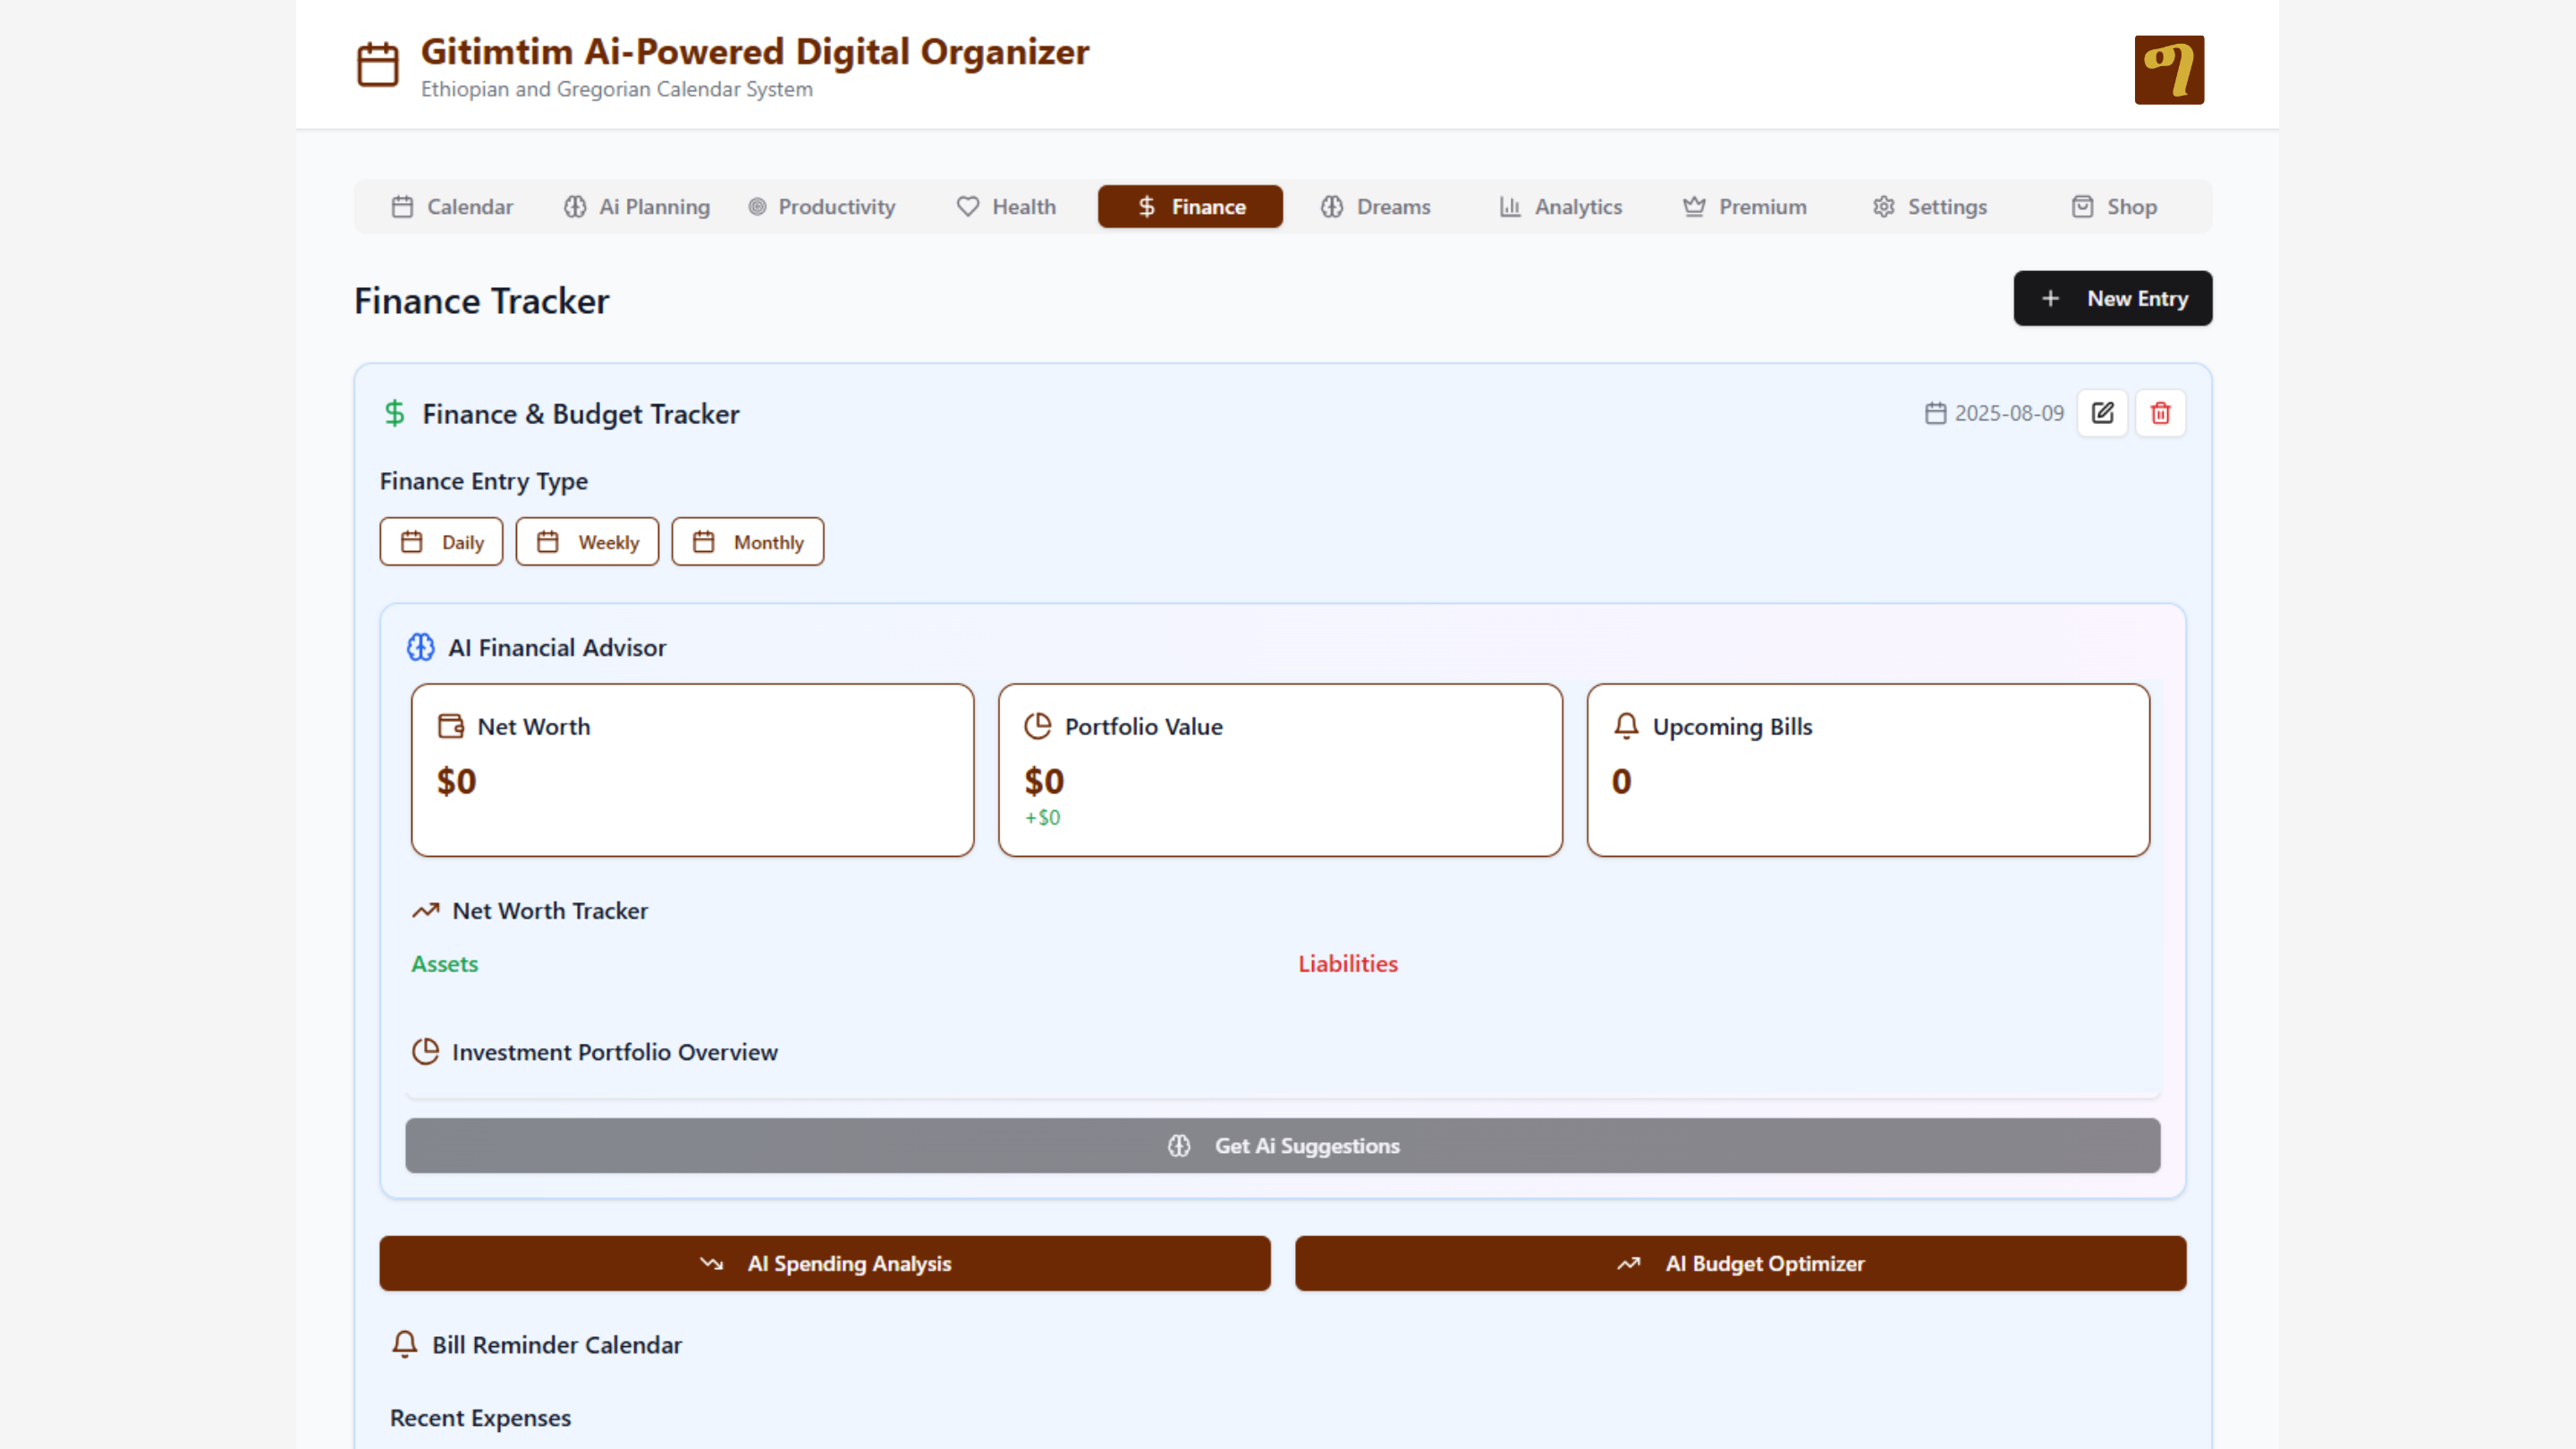Open the Analytics tab

pos(1560,207)
